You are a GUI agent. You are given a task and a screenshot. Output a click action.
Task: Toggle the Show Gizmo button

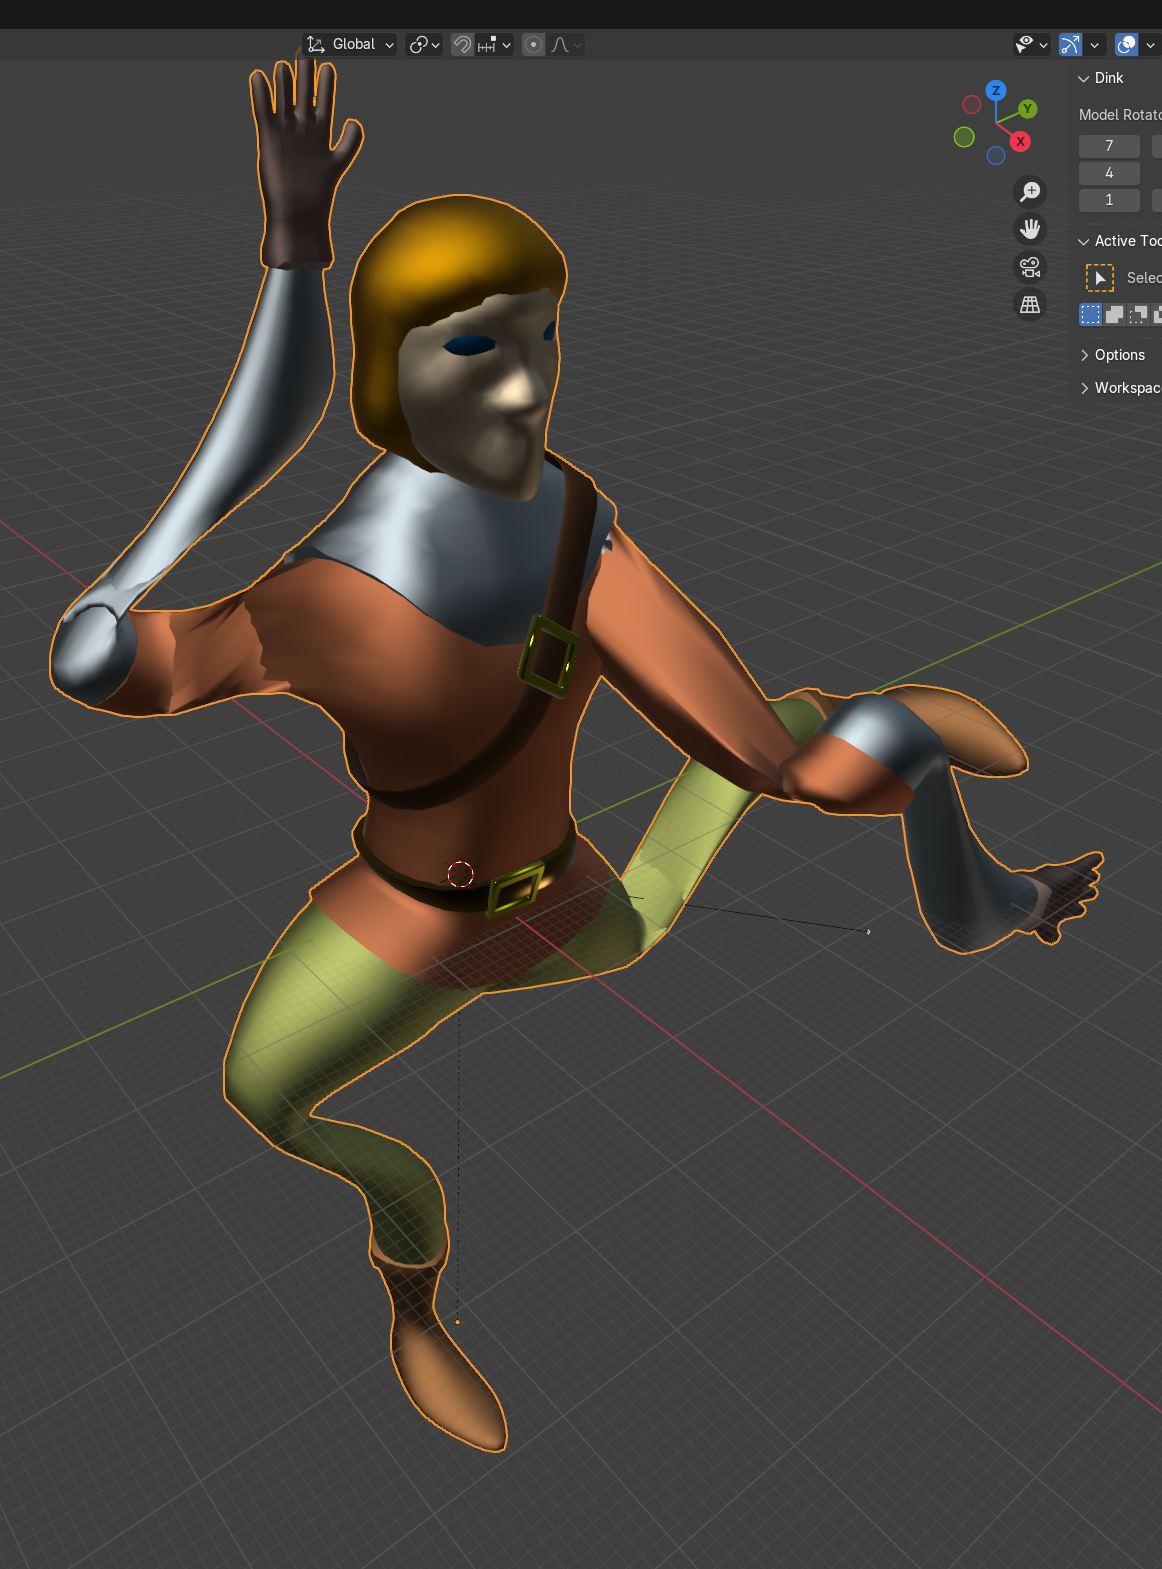point(1070,44)
